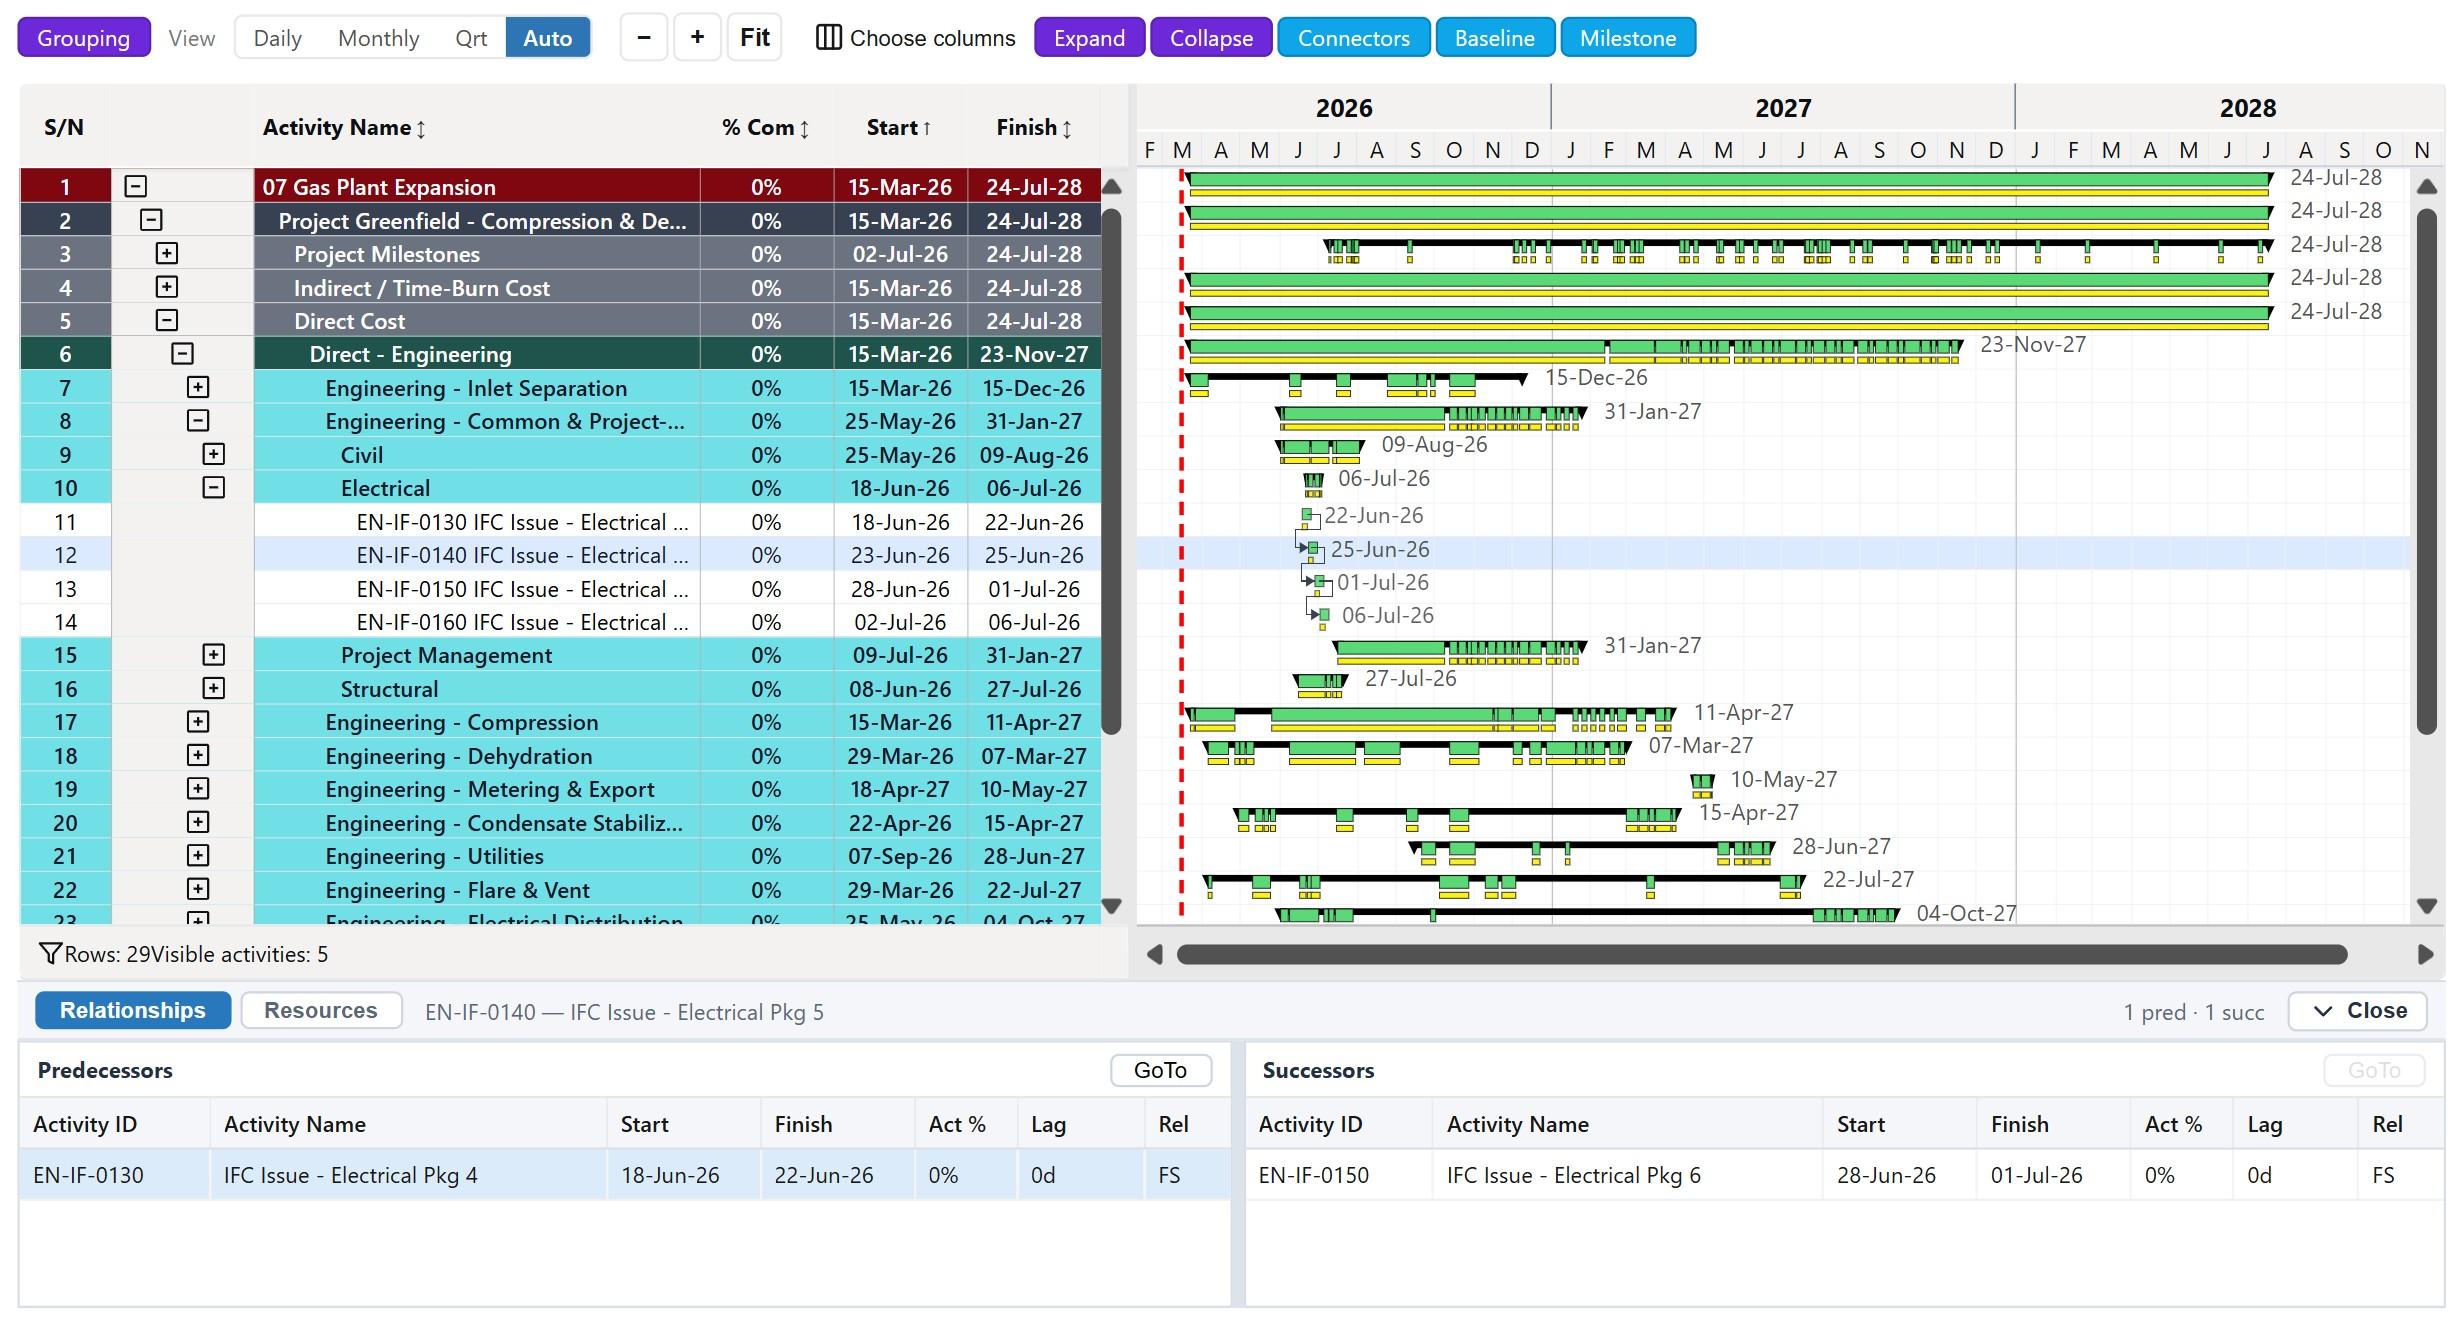This screenshot has width=2463, height=1322.
Task: Expand the Structural group
Action: click(214, 688)
